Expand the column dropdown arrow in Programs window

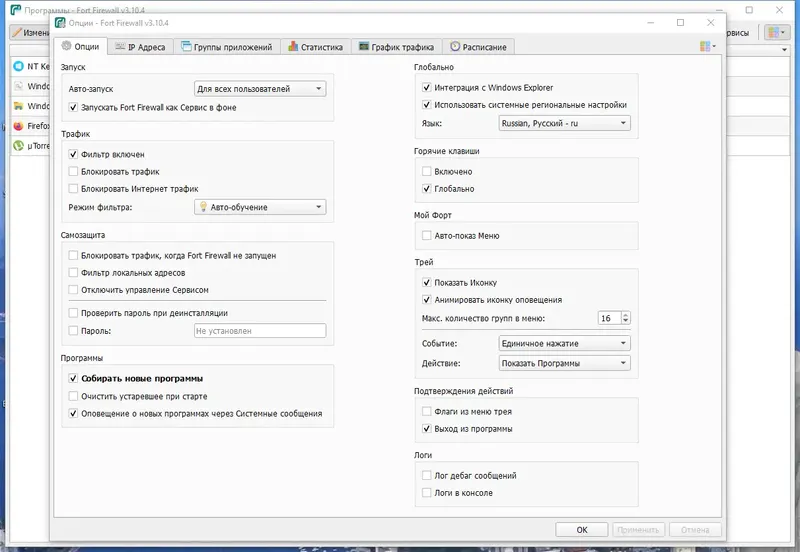pyautogui.click(x=784, y=49)
